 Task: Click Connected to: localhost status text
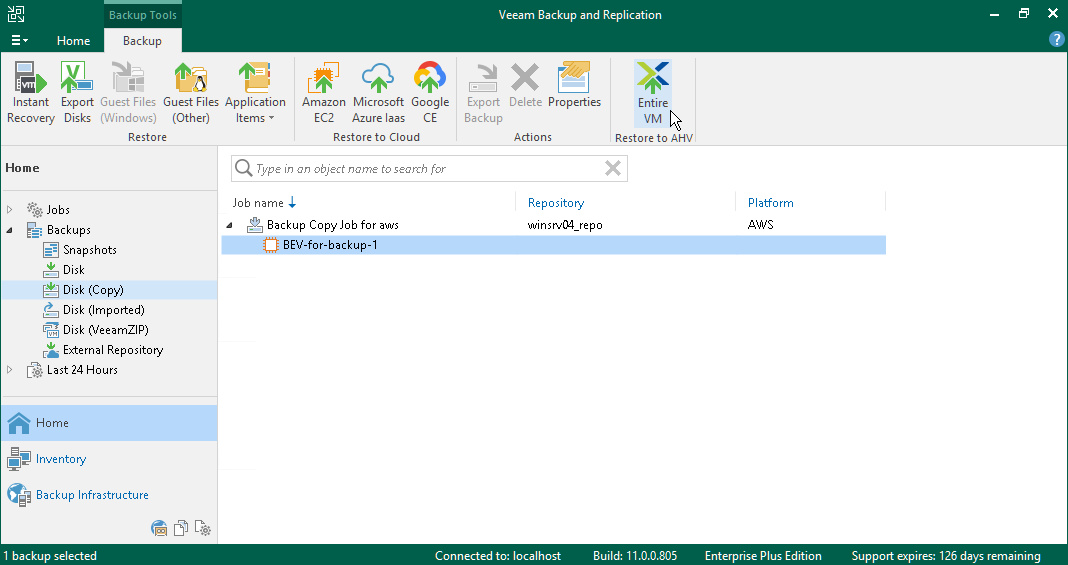[x=498, y=556]
